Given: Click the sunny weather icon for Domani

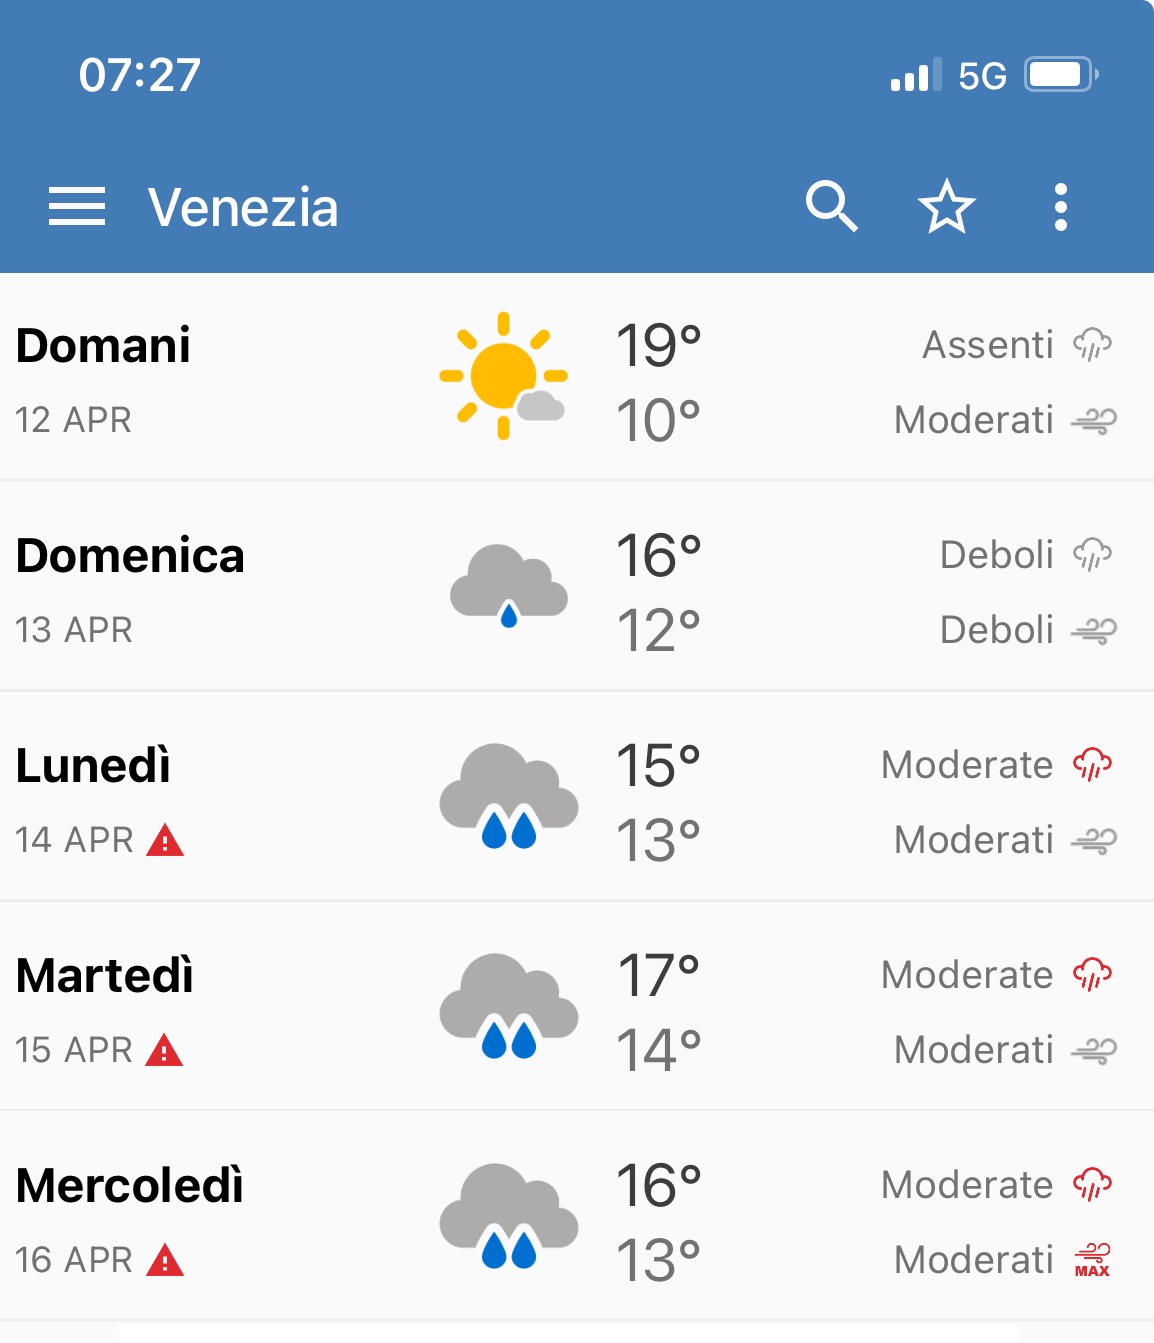Looking at the screenshot, I should (x=504, y=376).
